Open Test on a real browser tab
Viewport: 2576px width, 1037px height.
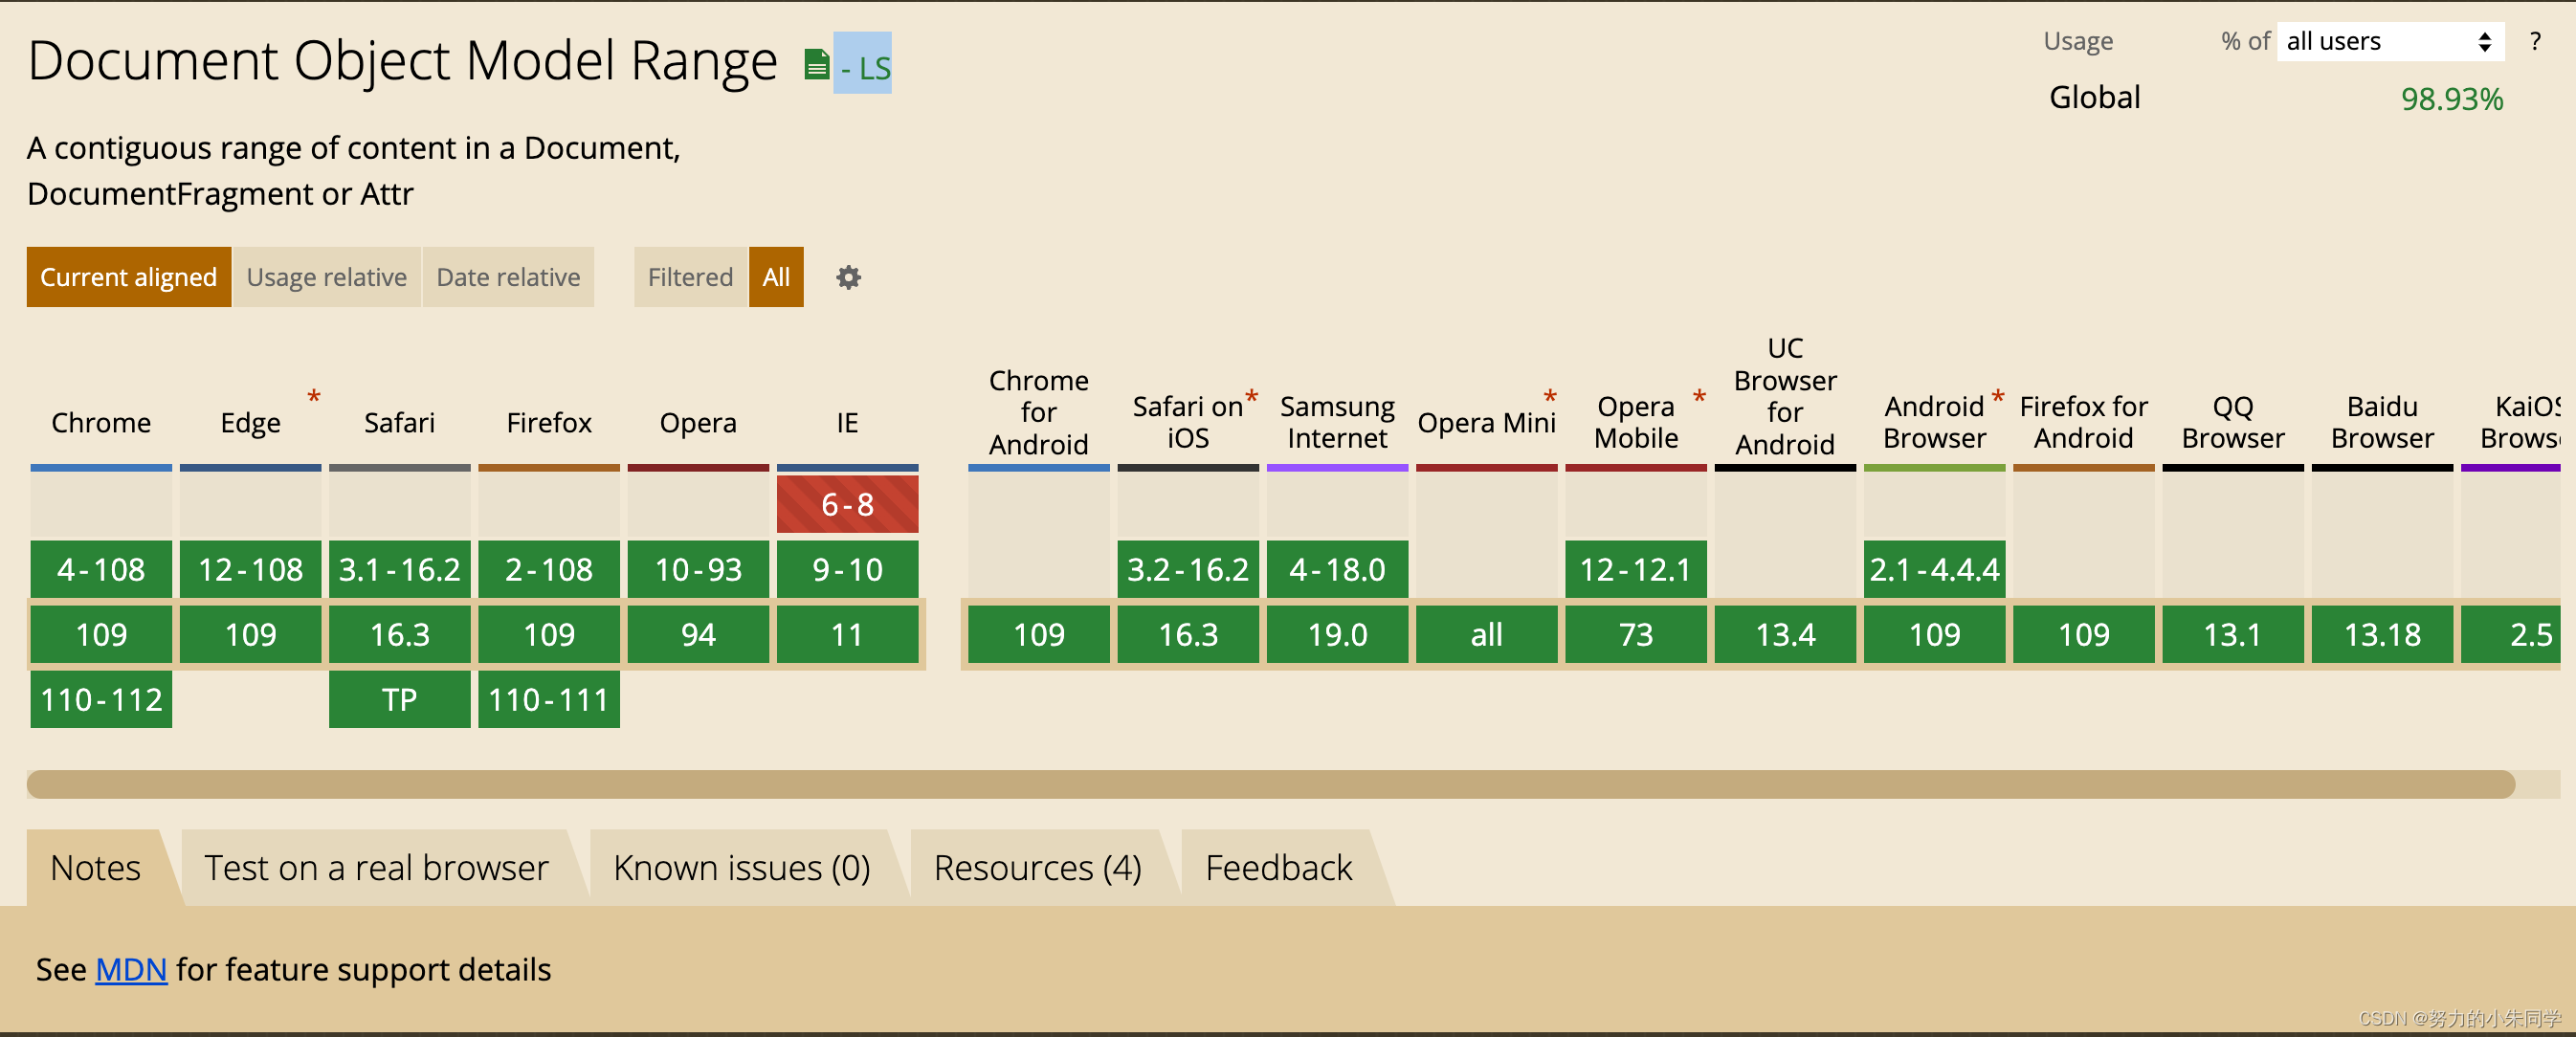click(376, 868)
